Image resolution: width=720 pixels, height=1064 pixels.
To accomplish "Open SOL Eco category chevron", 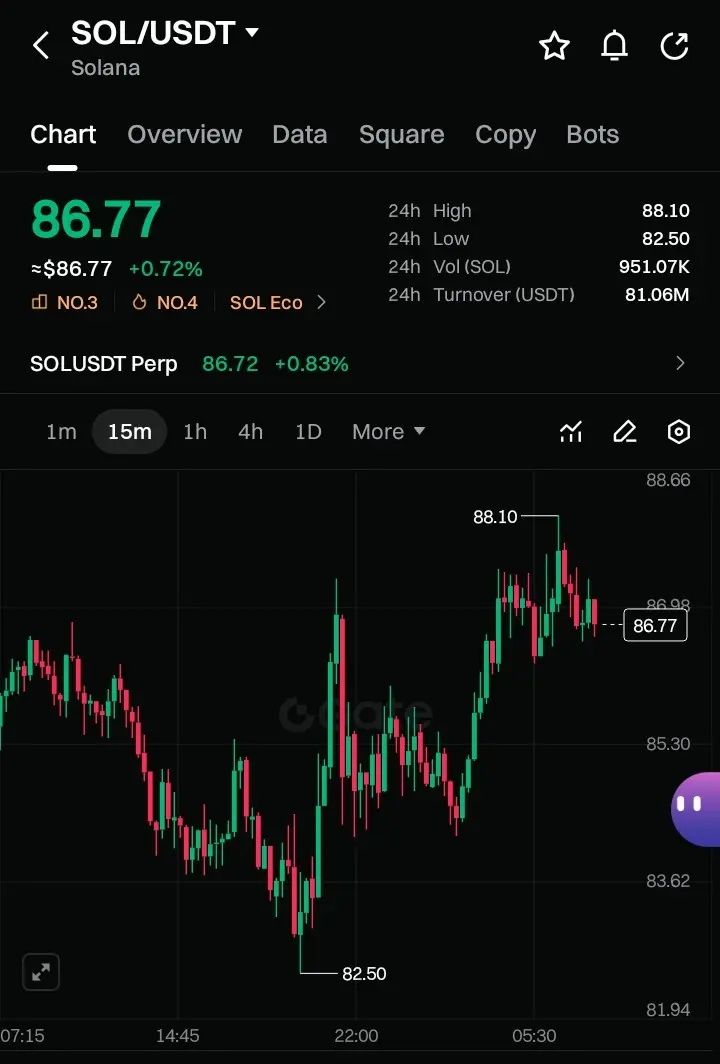I will pyautogui.click(x=322, y=303).
